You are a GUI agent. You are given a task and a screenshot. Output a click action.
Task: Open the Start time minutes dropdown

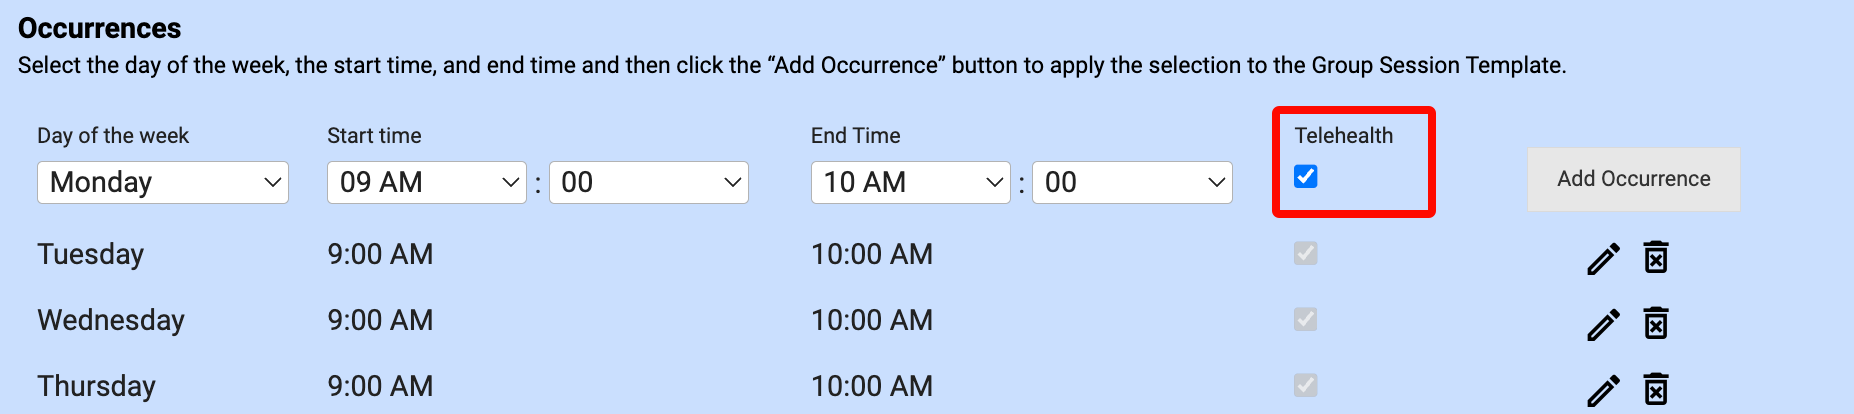[x=649, y=182]
